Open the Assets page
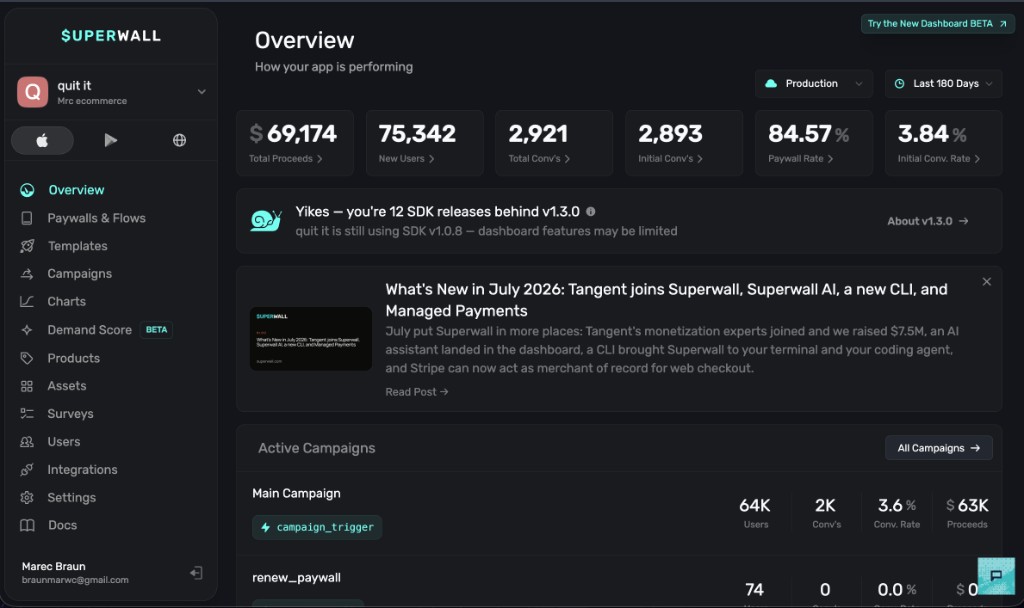Viewport: 1024px width, 608px height. (x=67, y=386)
